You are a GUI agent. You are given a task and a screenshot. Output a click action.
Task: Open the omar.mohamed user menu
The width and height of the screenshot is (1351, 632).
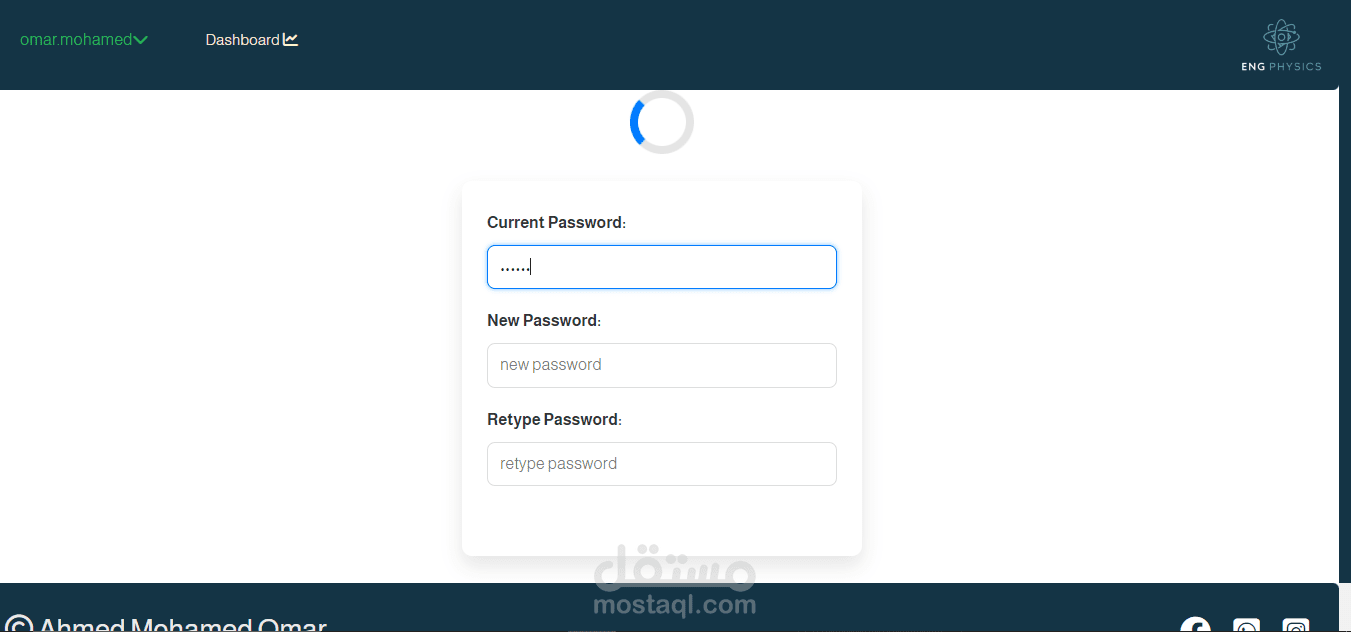84,40
